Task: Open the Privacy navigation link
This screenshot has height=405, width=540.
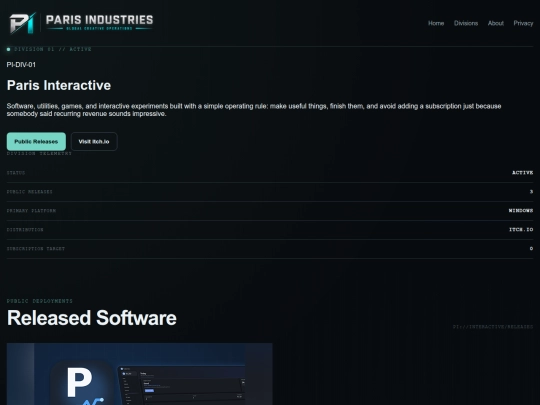Action: [x=523, y=23]
